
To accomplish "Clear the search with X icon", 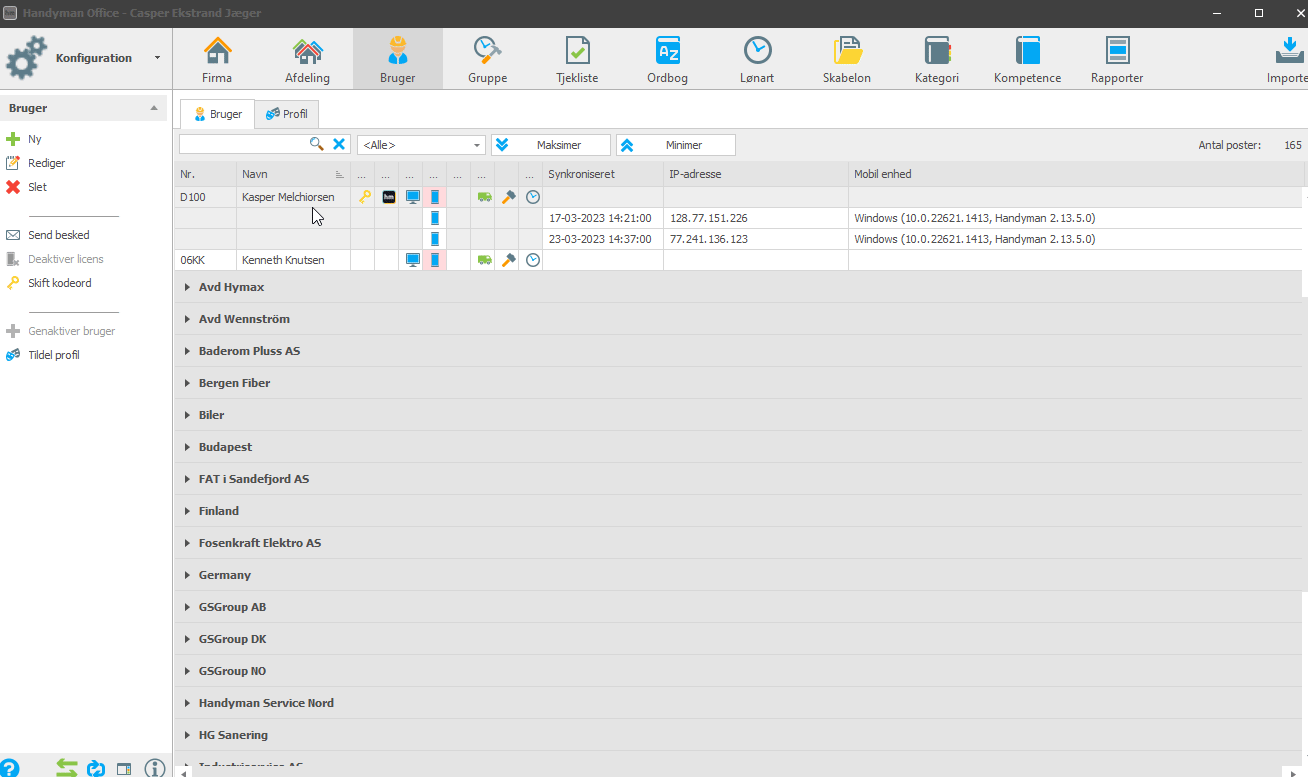I will pyautogui.click(x=339, y=144).
